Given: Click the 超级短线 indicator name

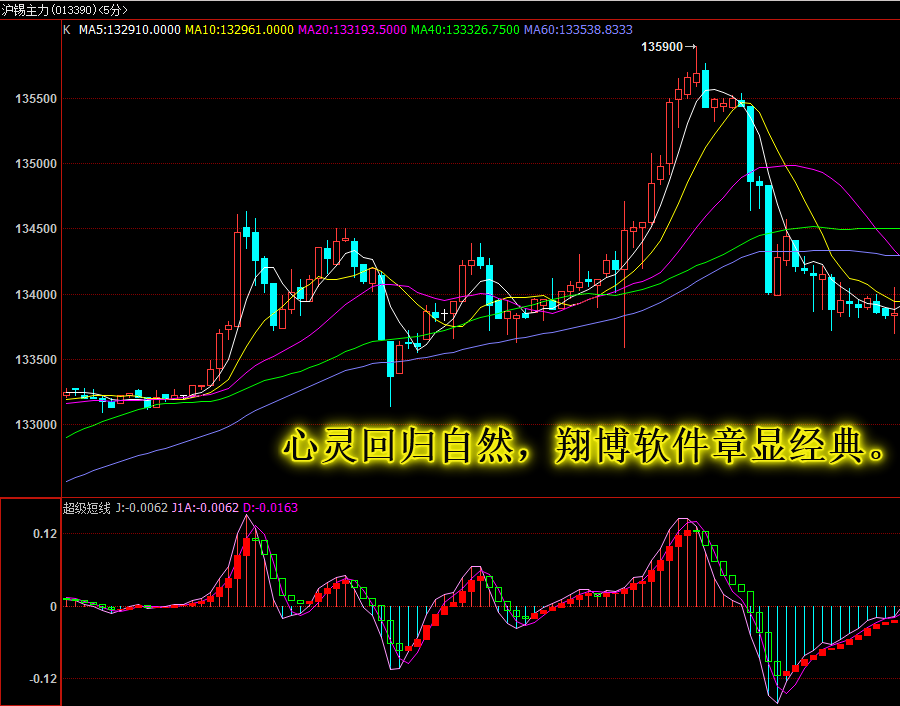Looking at the screenshot, I should coord(86,508).
